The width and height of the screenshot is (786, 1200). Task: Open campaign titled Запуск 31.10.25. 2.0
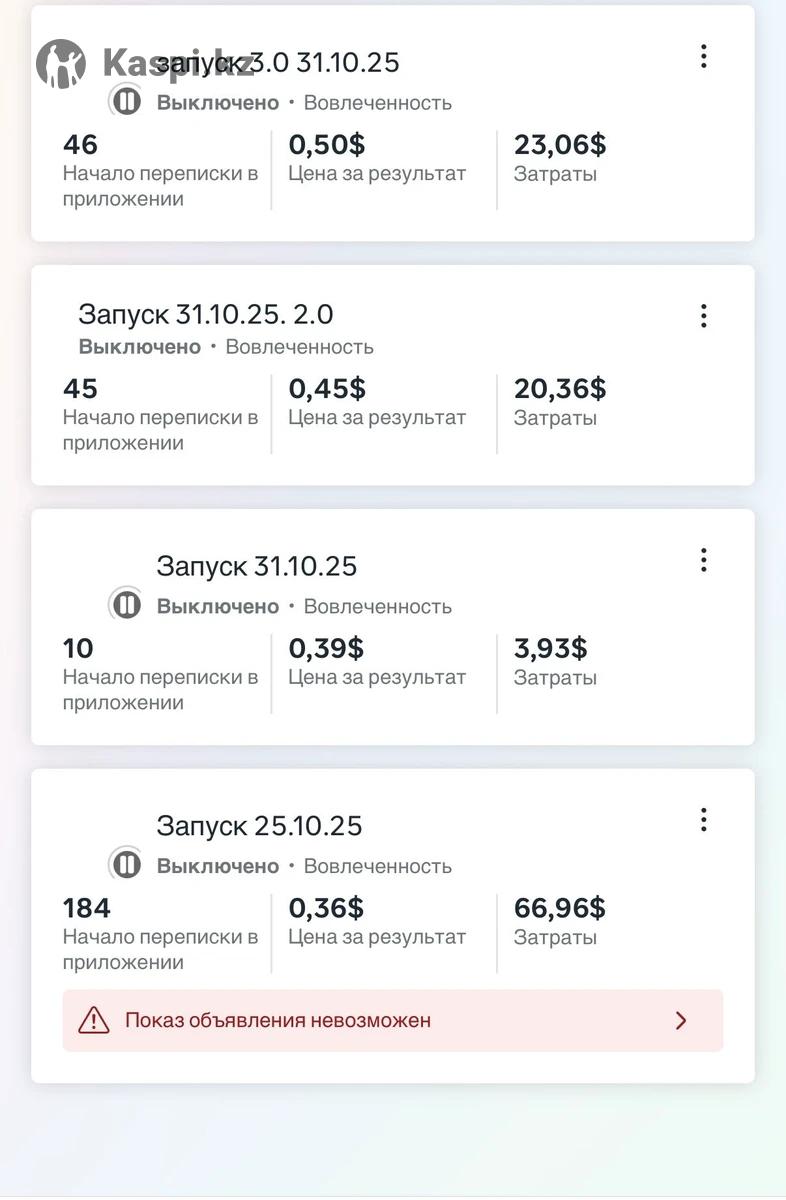206,314
